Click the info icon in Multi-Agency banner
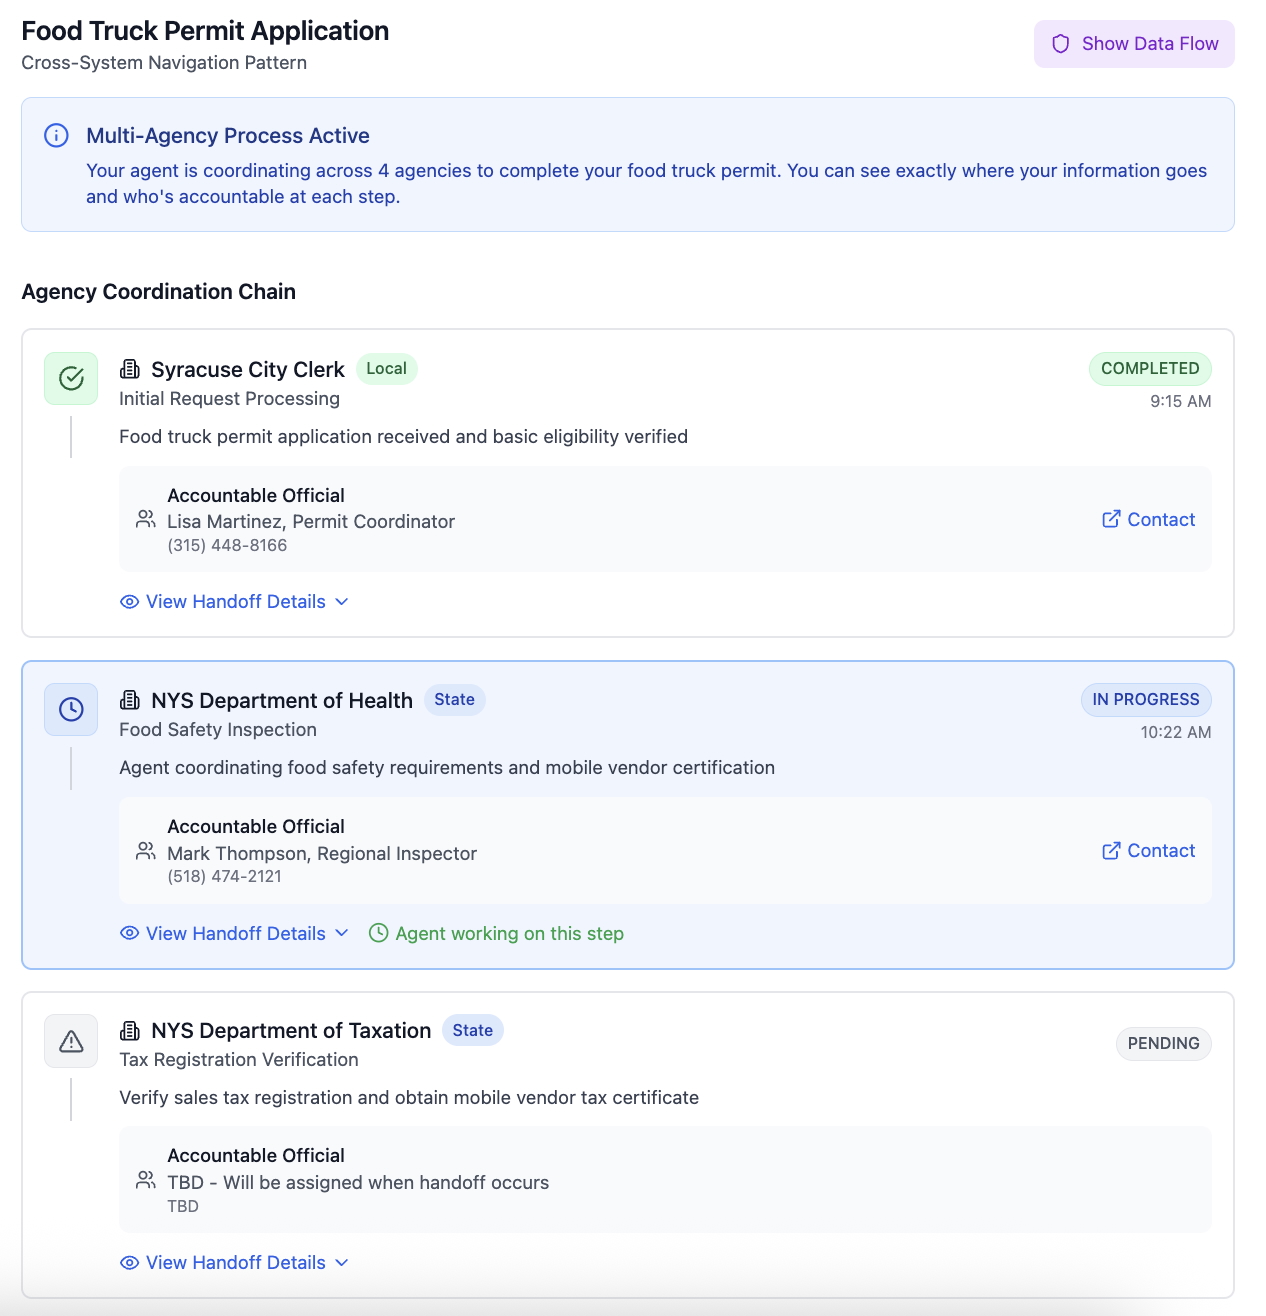 coord(56,135)
